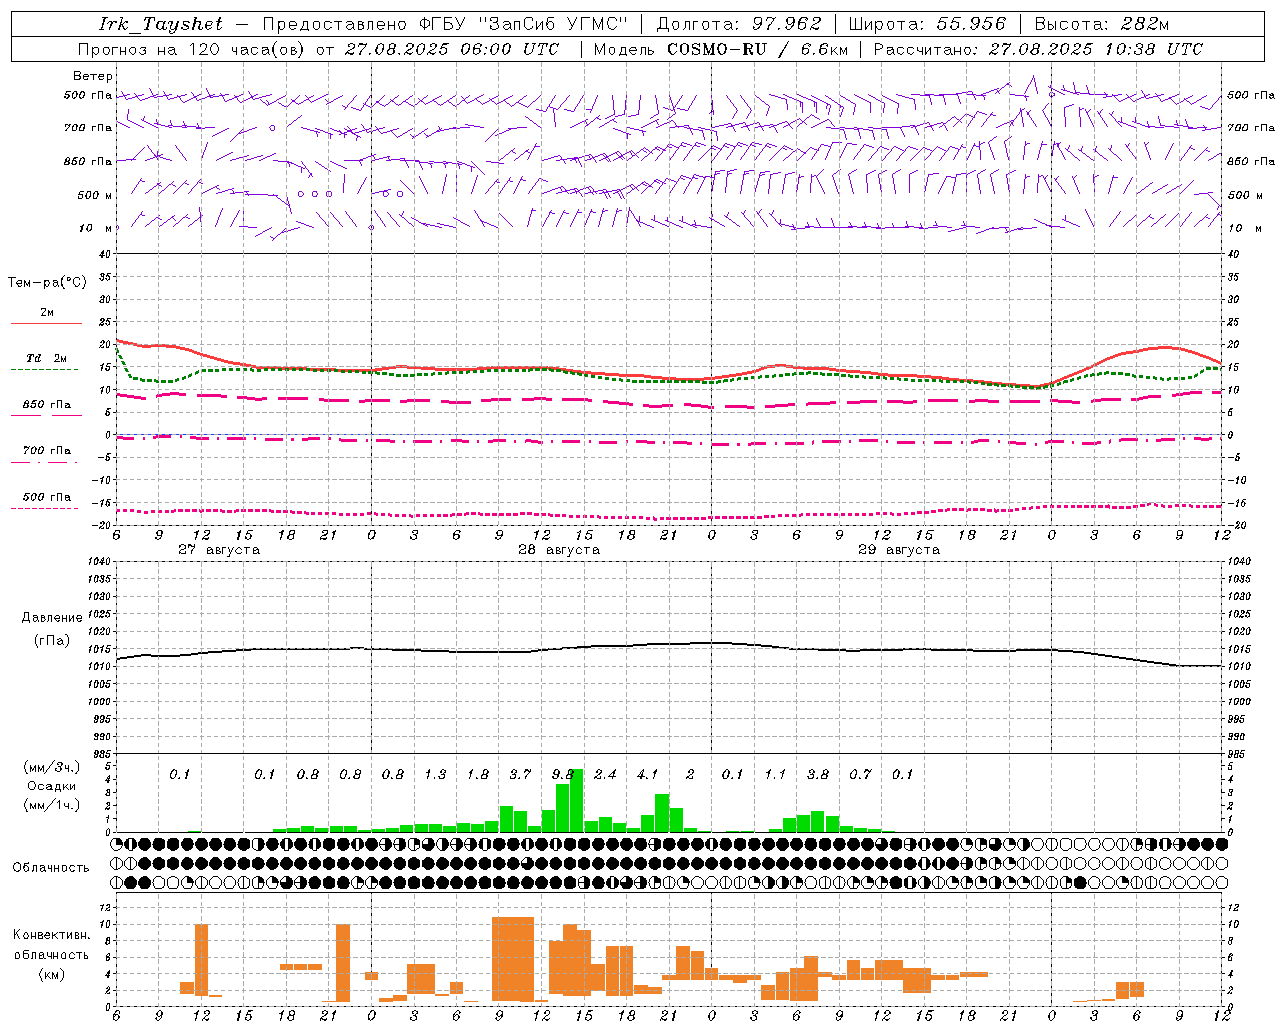
Task: Click the 700 гПа temperature legend entry
Action: pyautogui.click(x=47, y=451)
